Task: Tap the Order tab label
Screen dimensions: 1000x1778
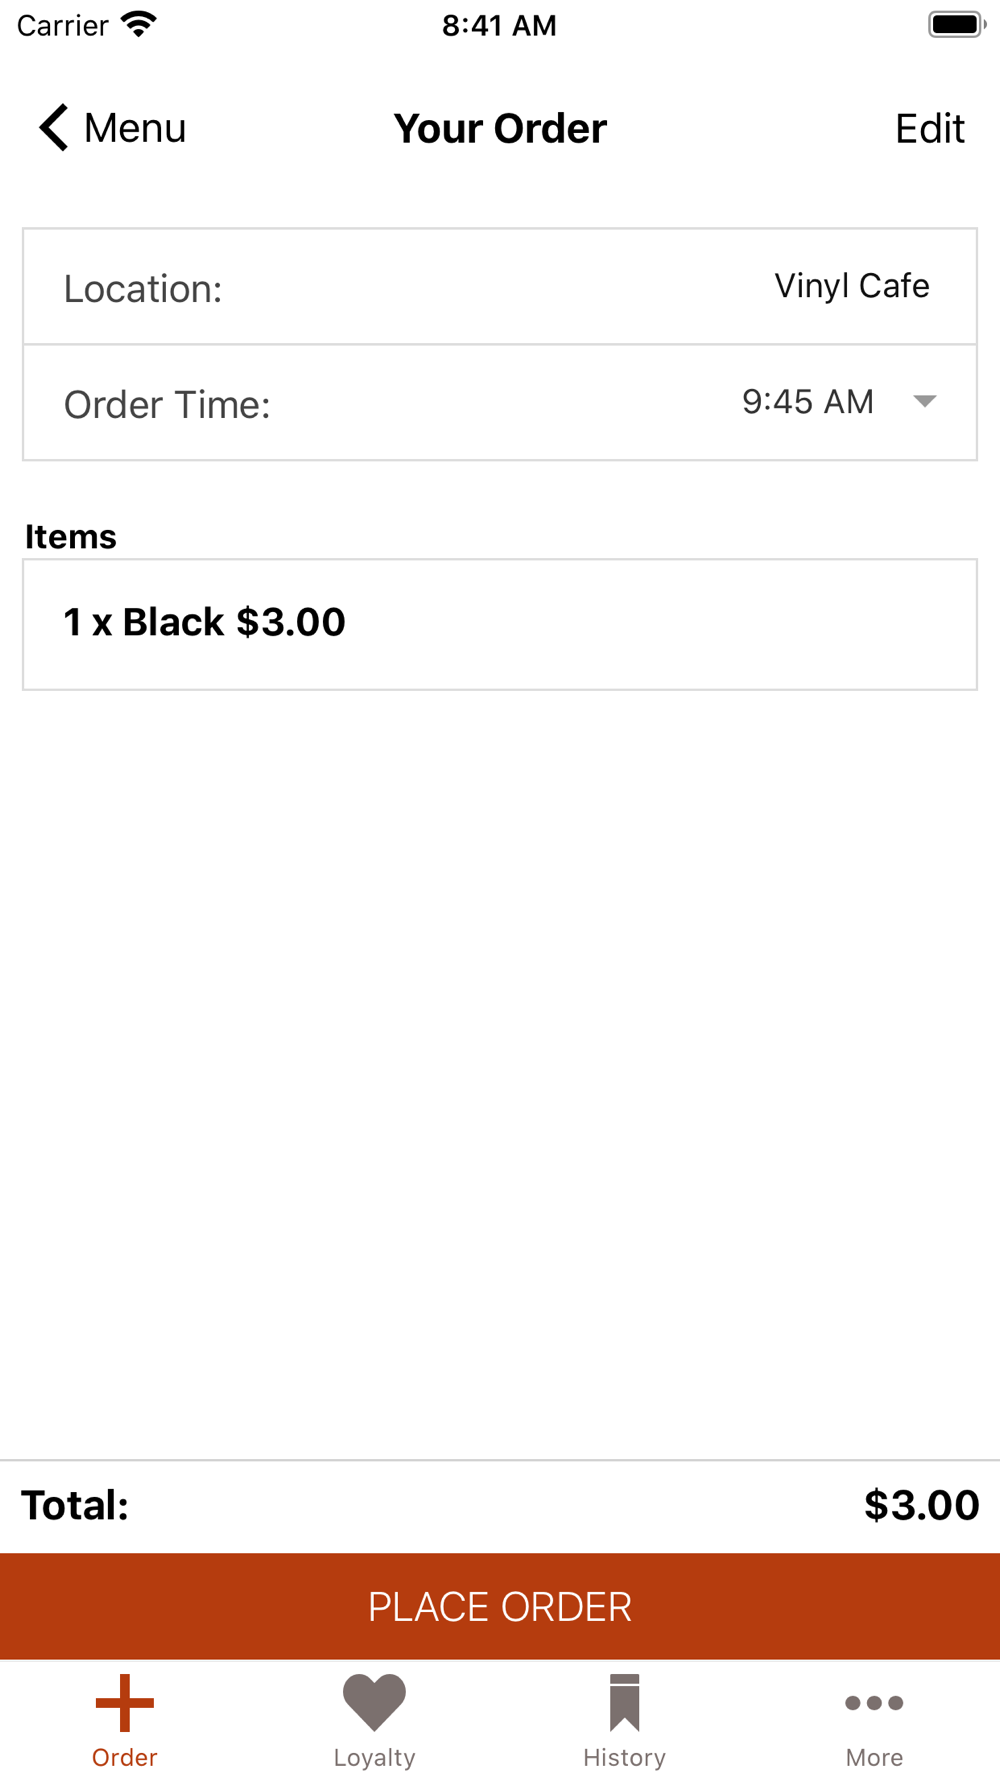Action: click(x=125, y=1757)
